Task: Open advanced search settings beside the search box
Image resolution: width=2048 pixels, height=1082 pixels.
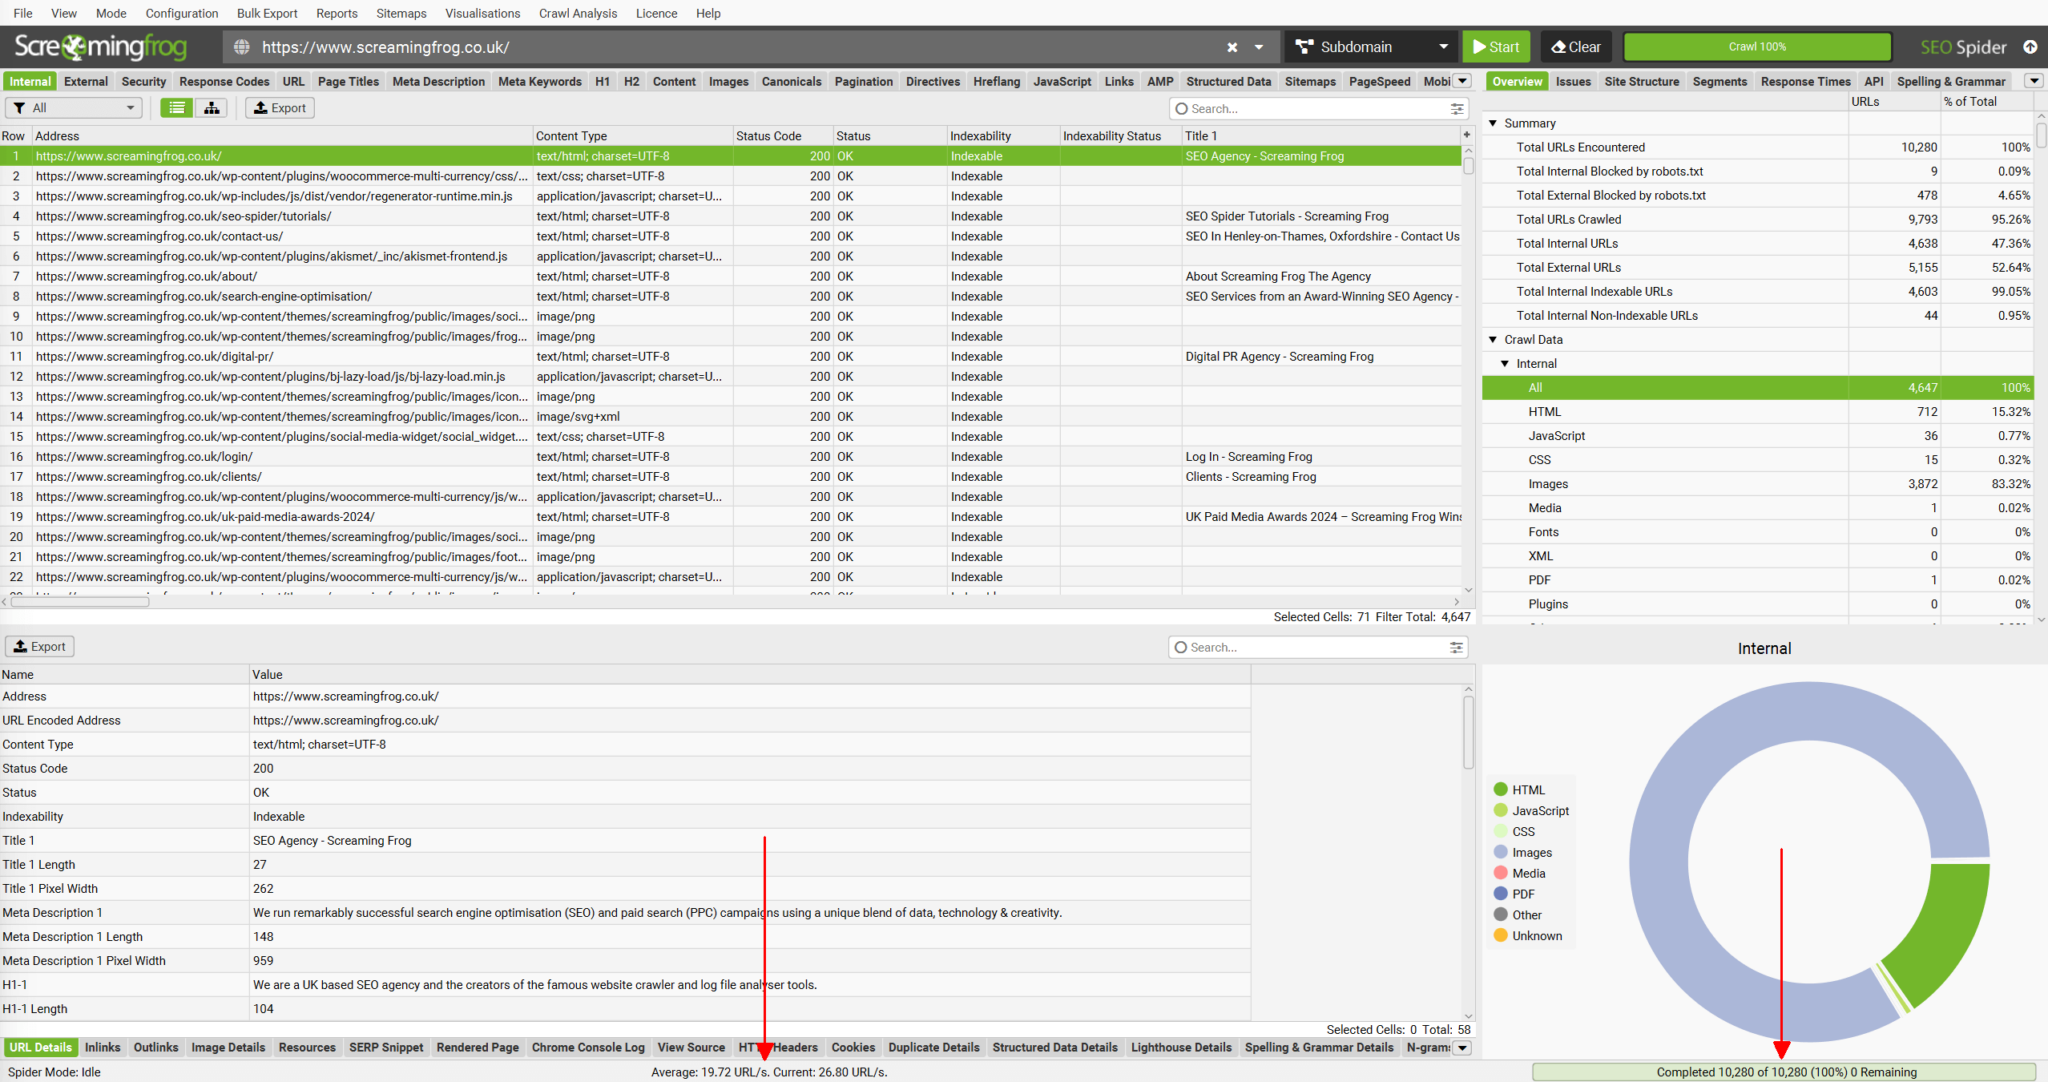Action: click(1456, 108)
